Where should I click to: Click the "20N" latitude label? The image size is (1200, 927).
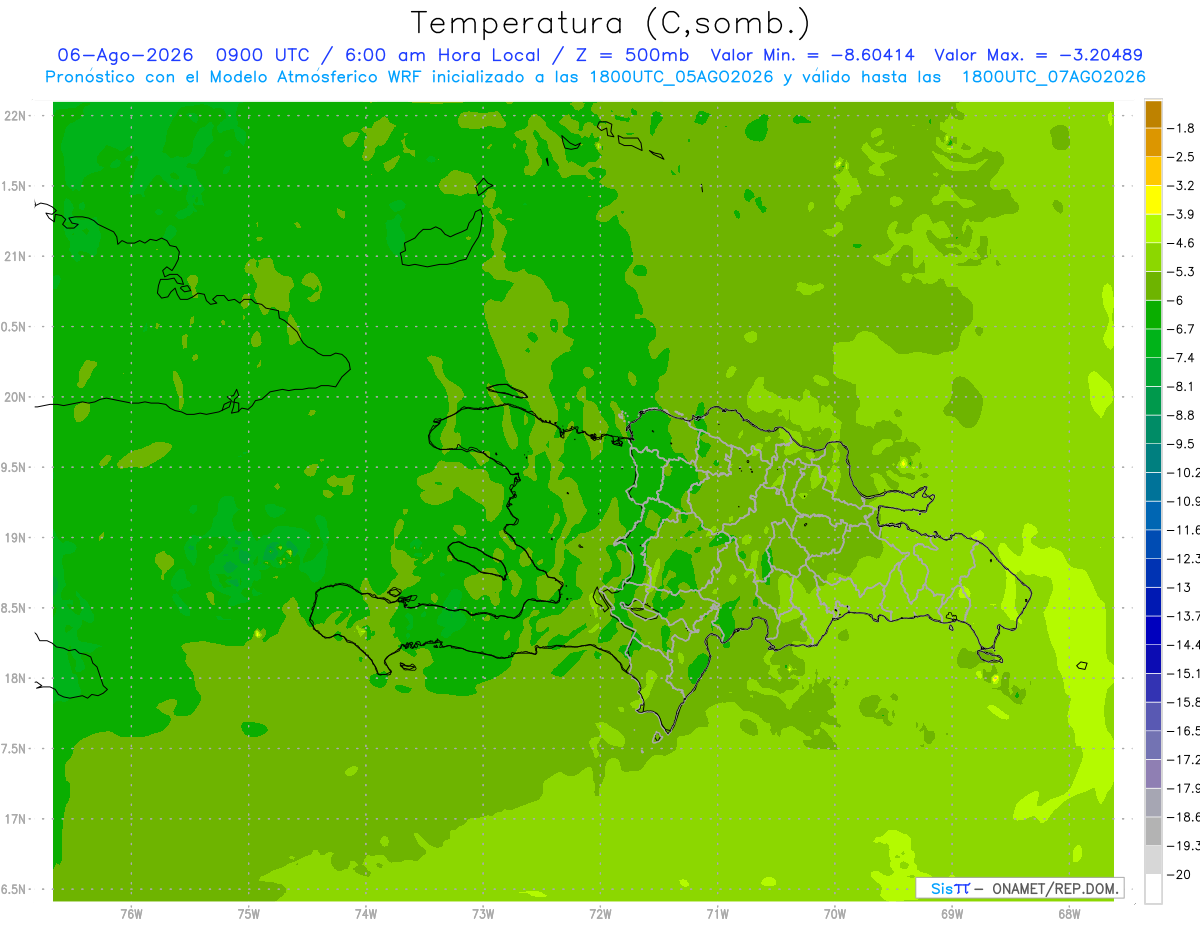point(17,397)
